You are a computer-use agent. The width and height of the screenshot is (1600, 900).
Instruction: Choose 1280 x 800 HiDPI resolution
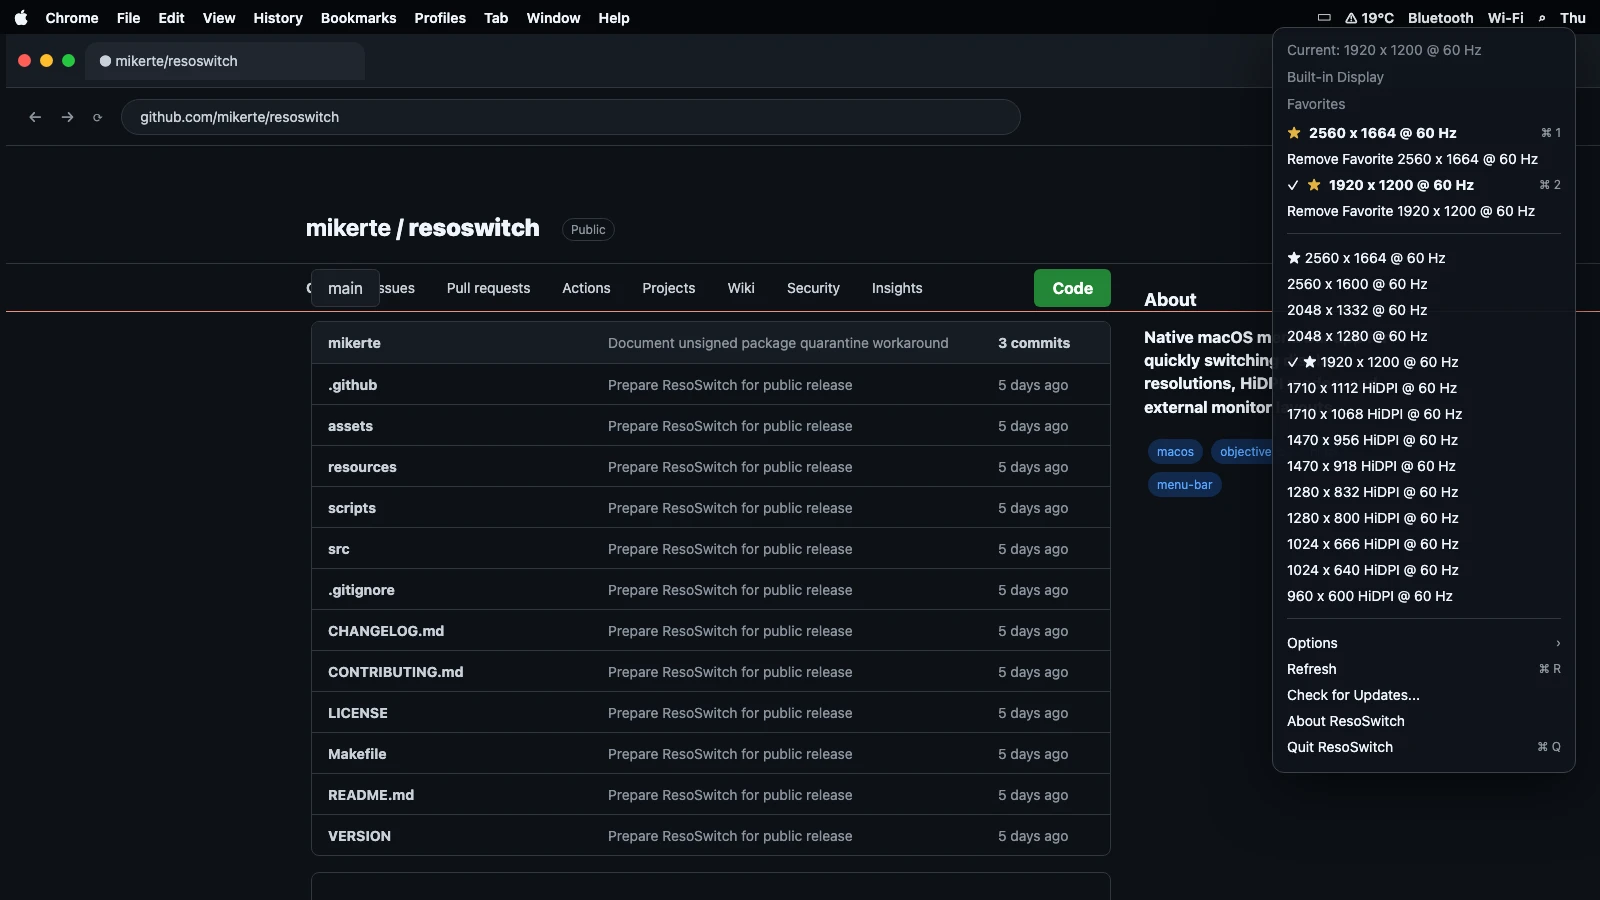(1424, 518)
